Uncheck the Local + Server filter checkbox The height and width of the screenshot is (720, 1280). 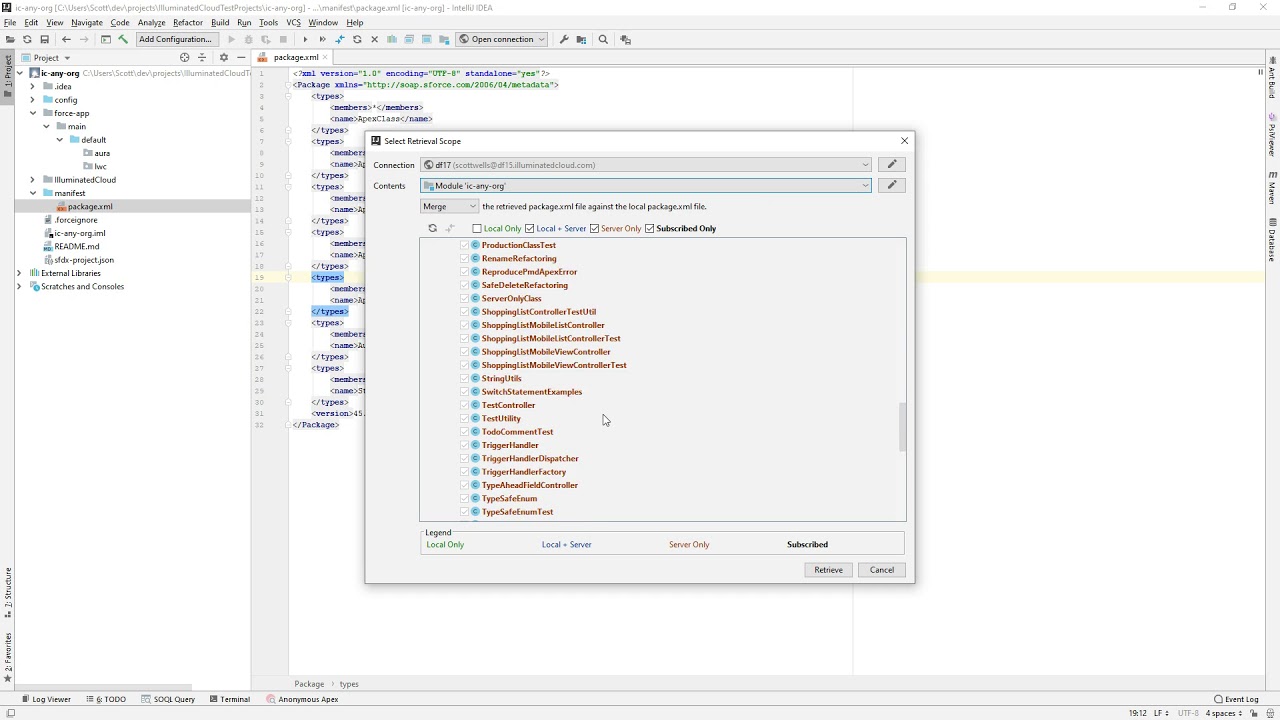(x=529, y=228)
